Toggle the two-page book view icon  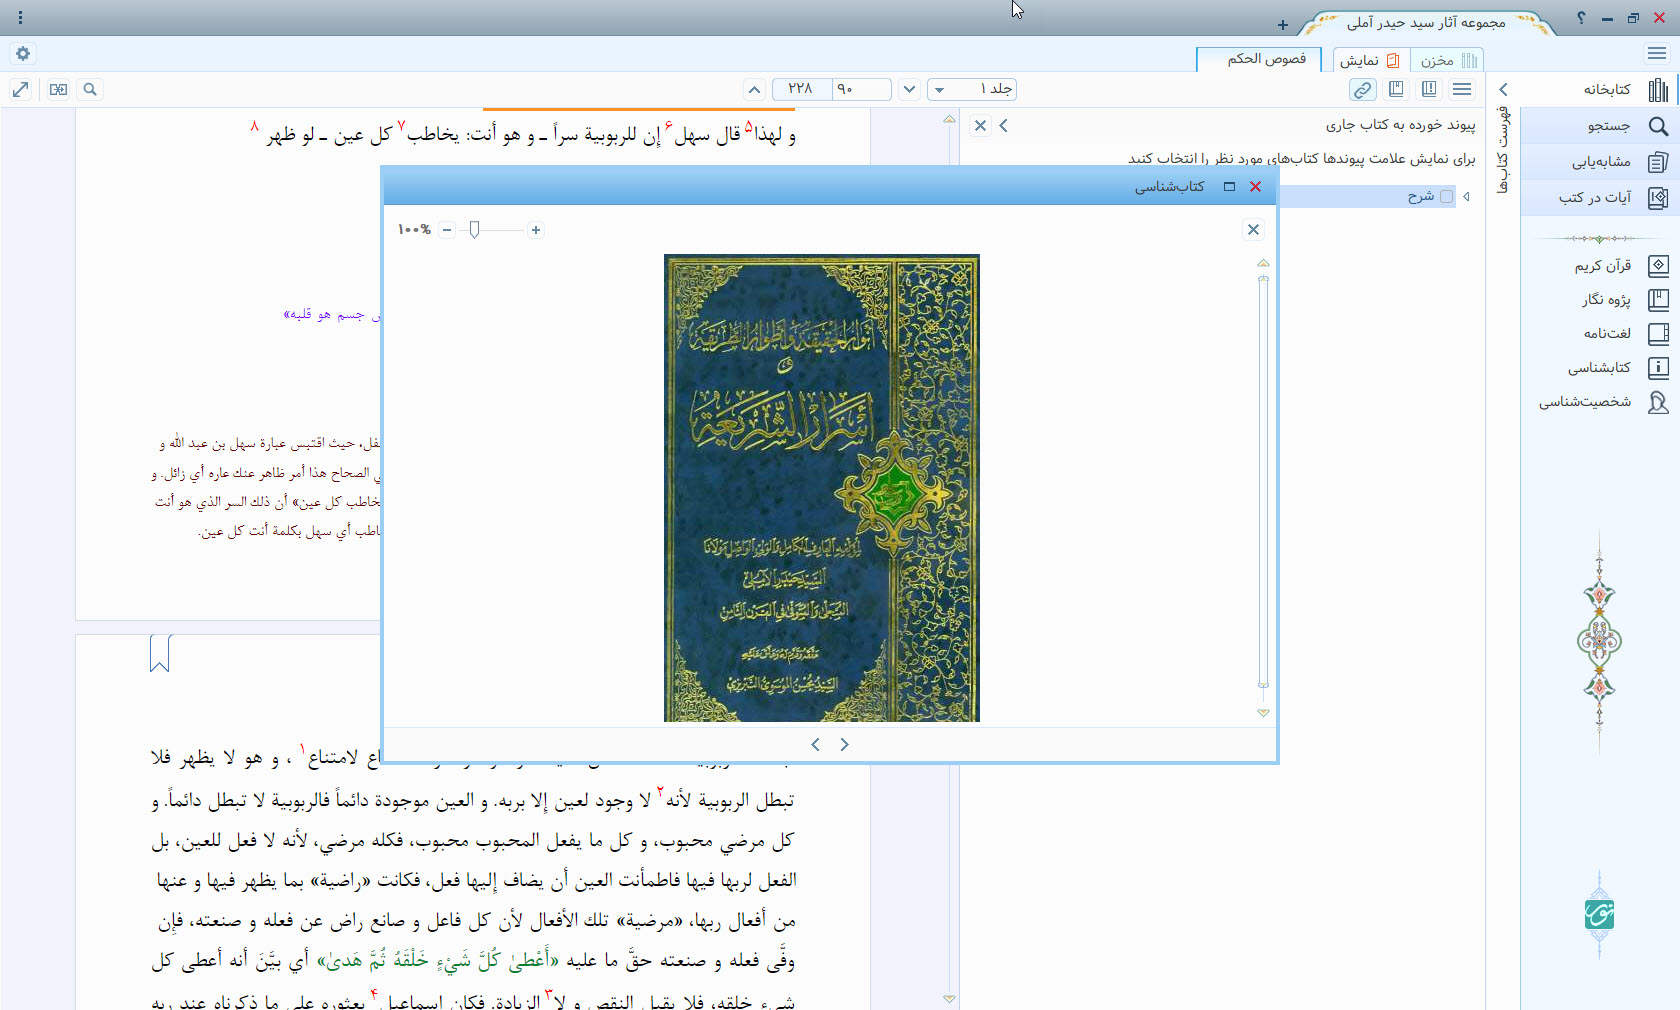(59, 89)
